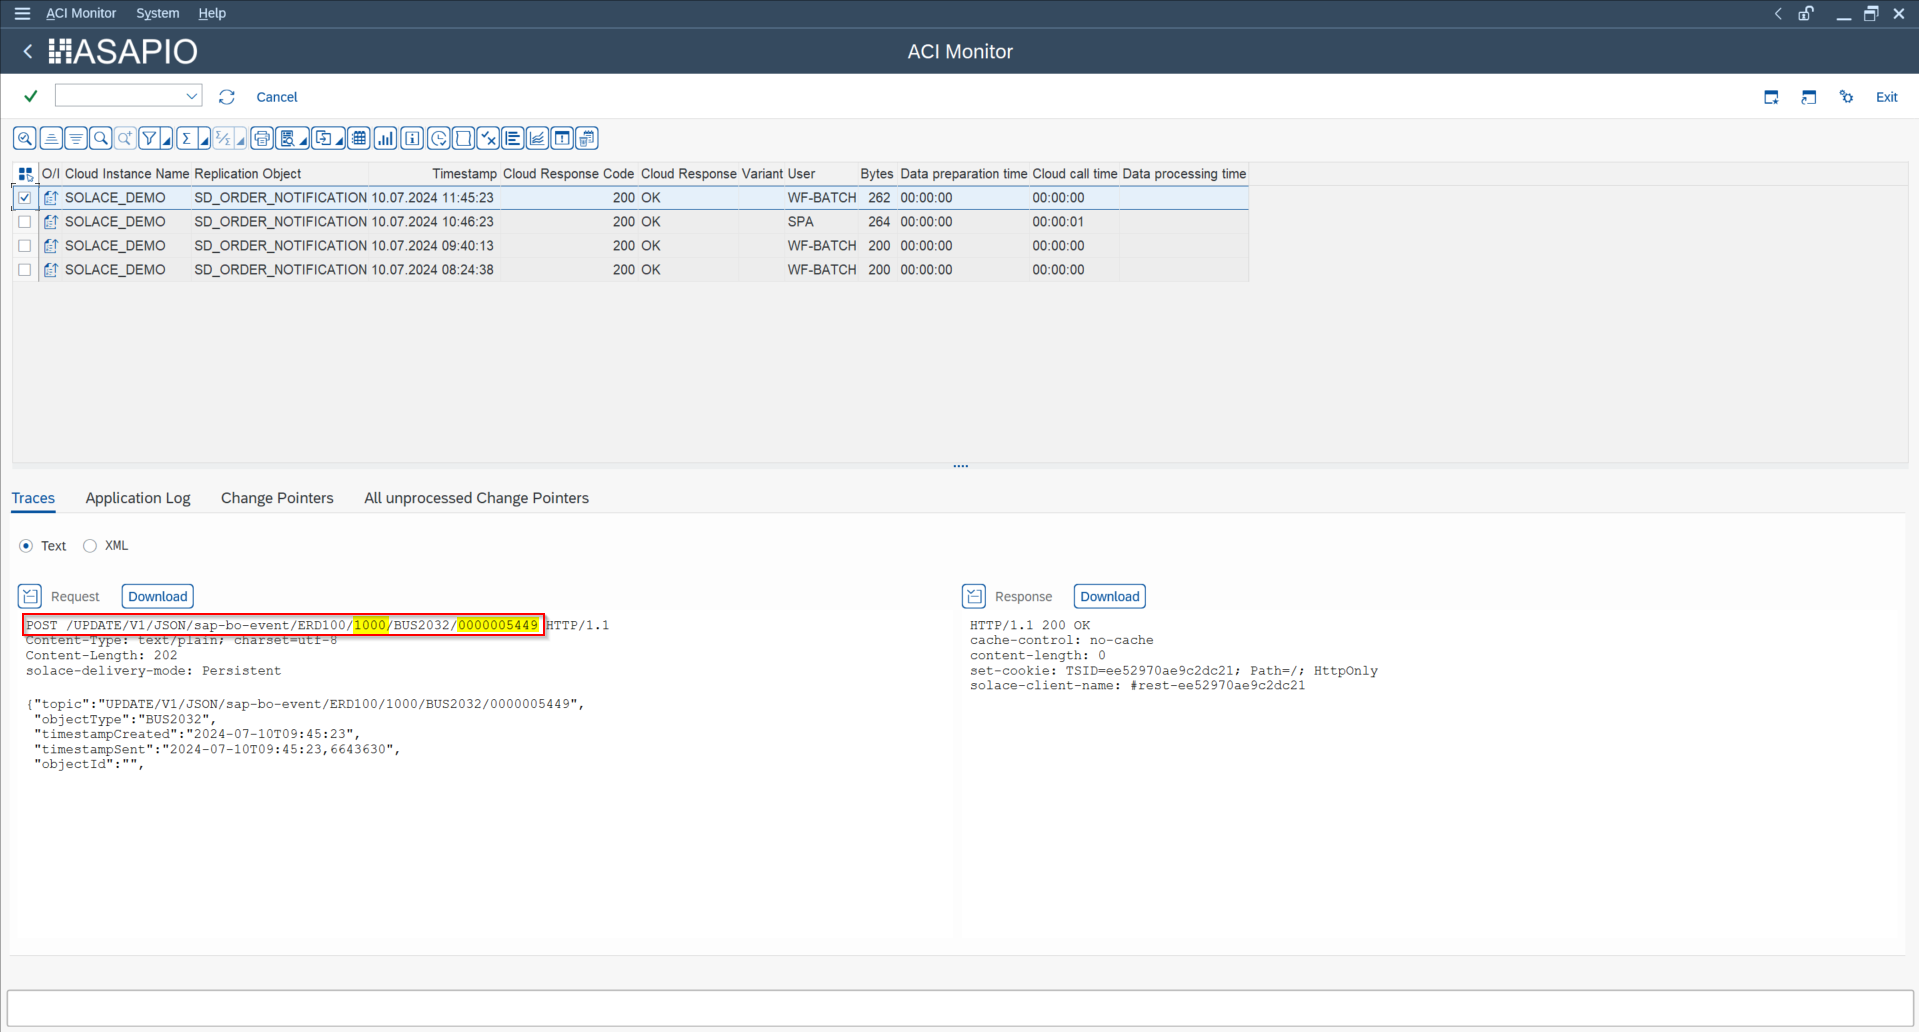
Task: Open the System menu
Action: 158,13
